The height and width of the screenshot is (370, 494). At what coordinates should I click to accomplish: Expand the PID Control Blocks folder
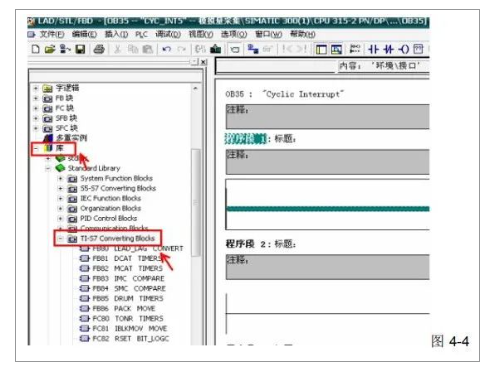[60, 218]
